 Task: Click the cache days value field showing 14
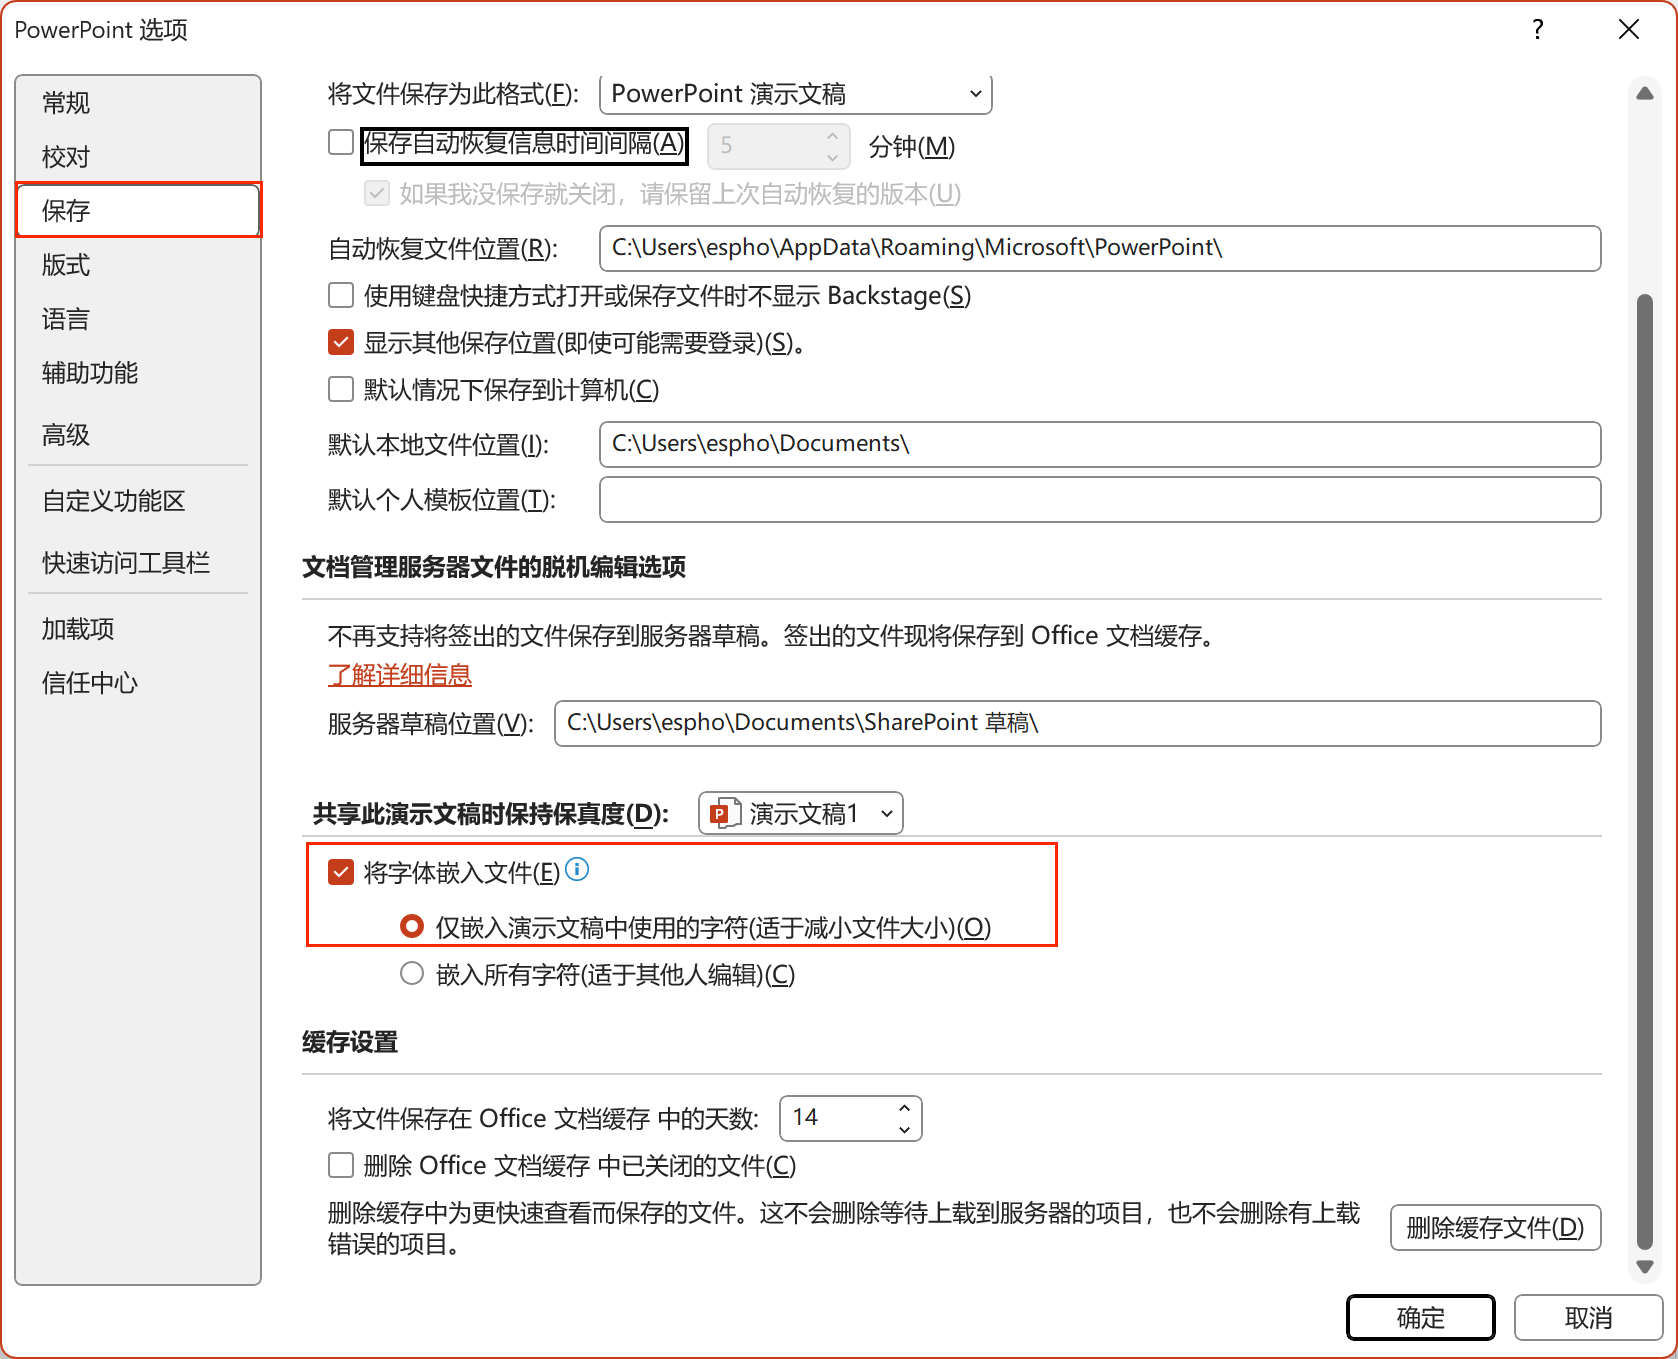(837, 1118)
